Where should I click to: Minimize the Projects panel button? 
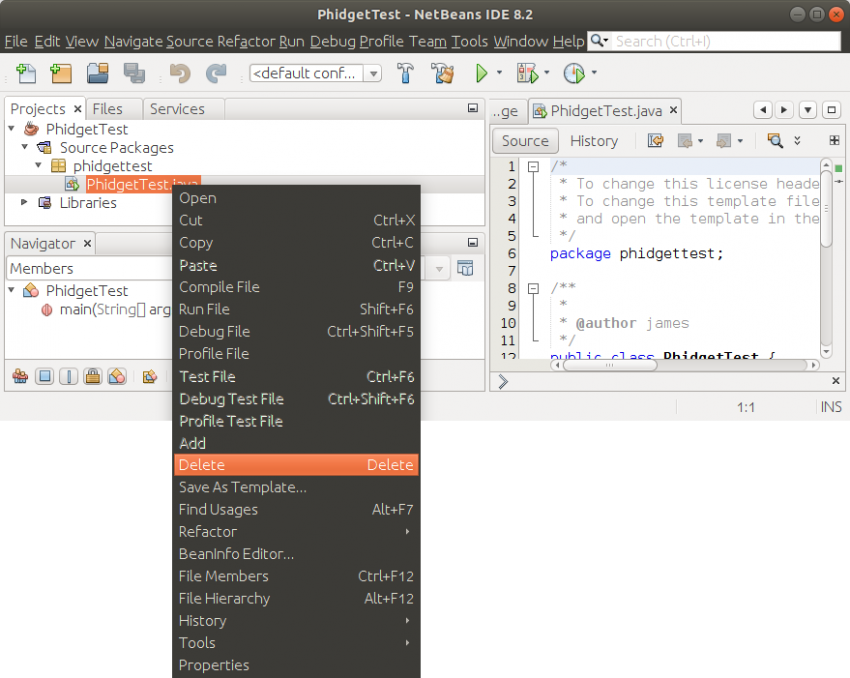coord(473,108)
